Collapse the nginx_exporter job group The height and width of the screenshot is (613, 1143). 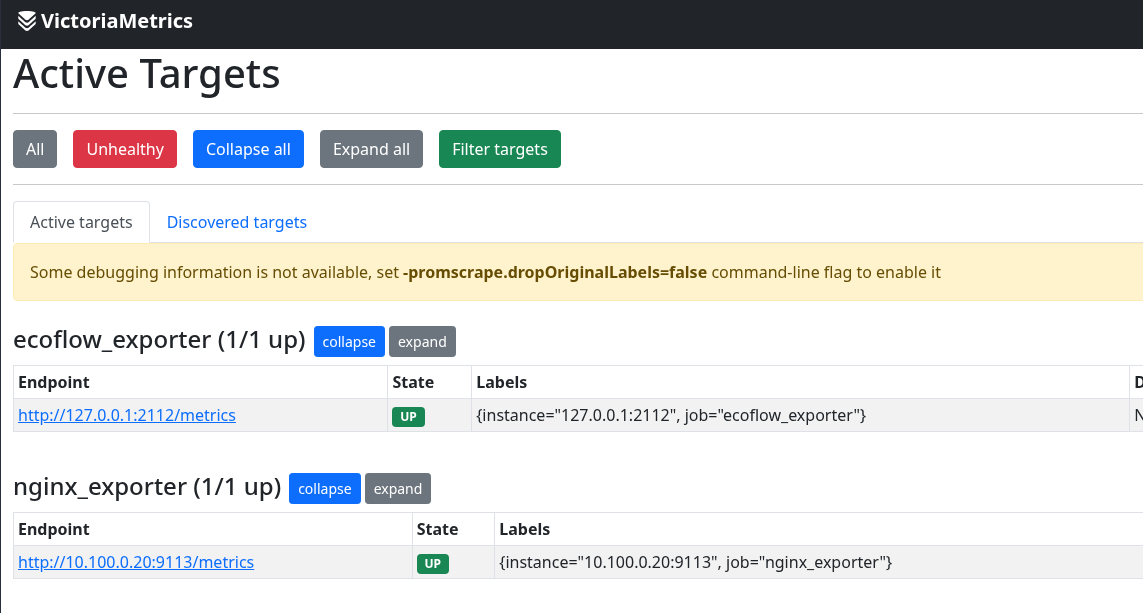click(x=325, y=489)
